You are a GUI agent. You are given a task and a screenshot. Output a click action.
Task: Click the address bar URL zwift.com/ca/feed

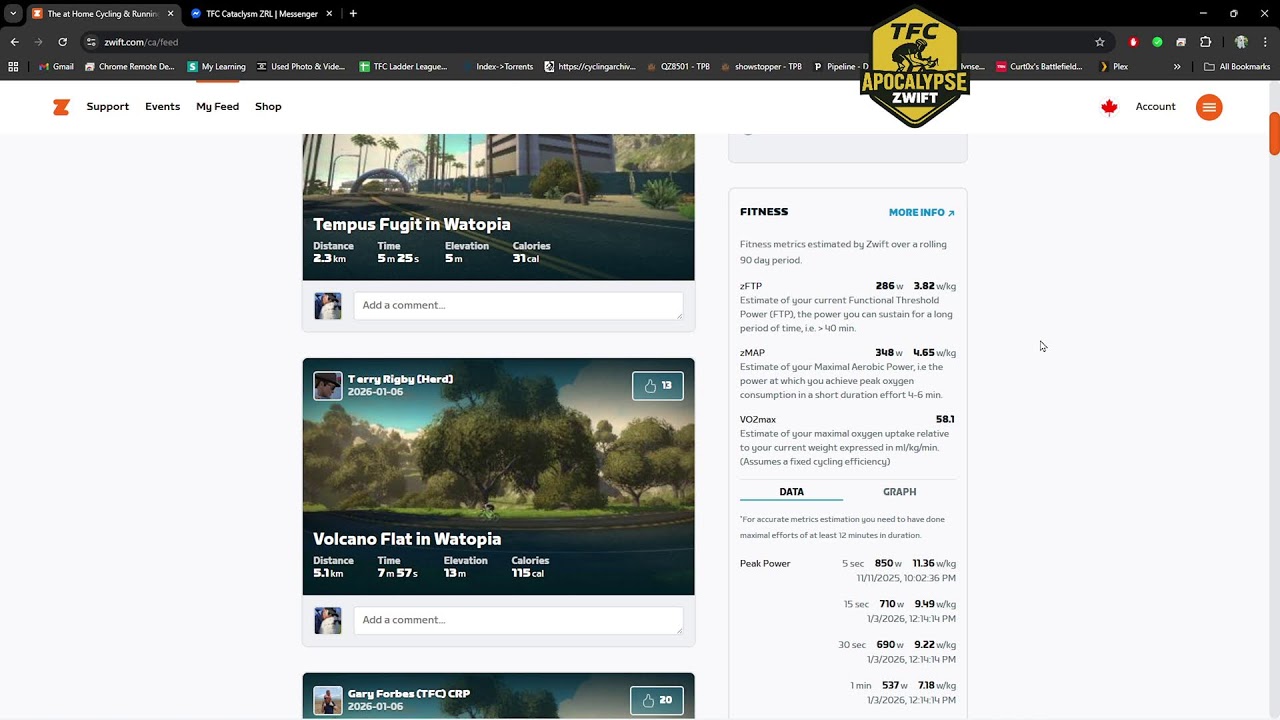coord(141,42)
